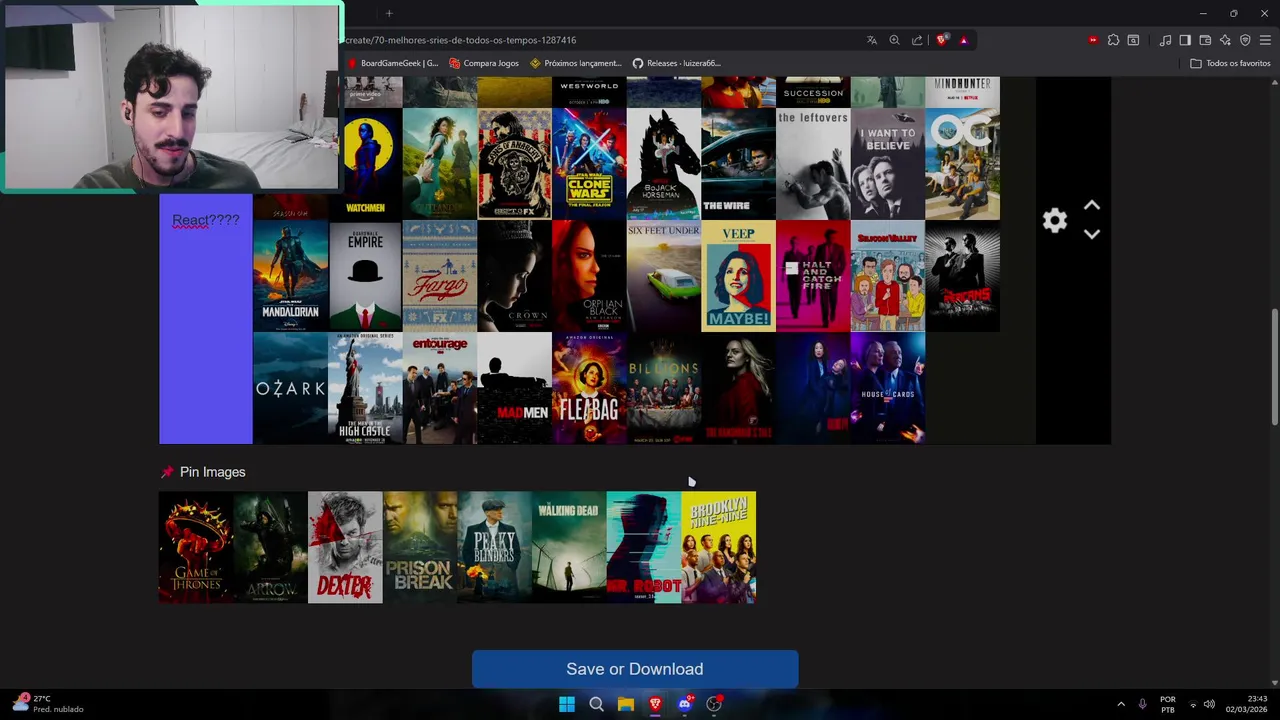Select the Peaky Blinders poster
The height and width of the screenshot is (720, 1280).
(494, 547)
